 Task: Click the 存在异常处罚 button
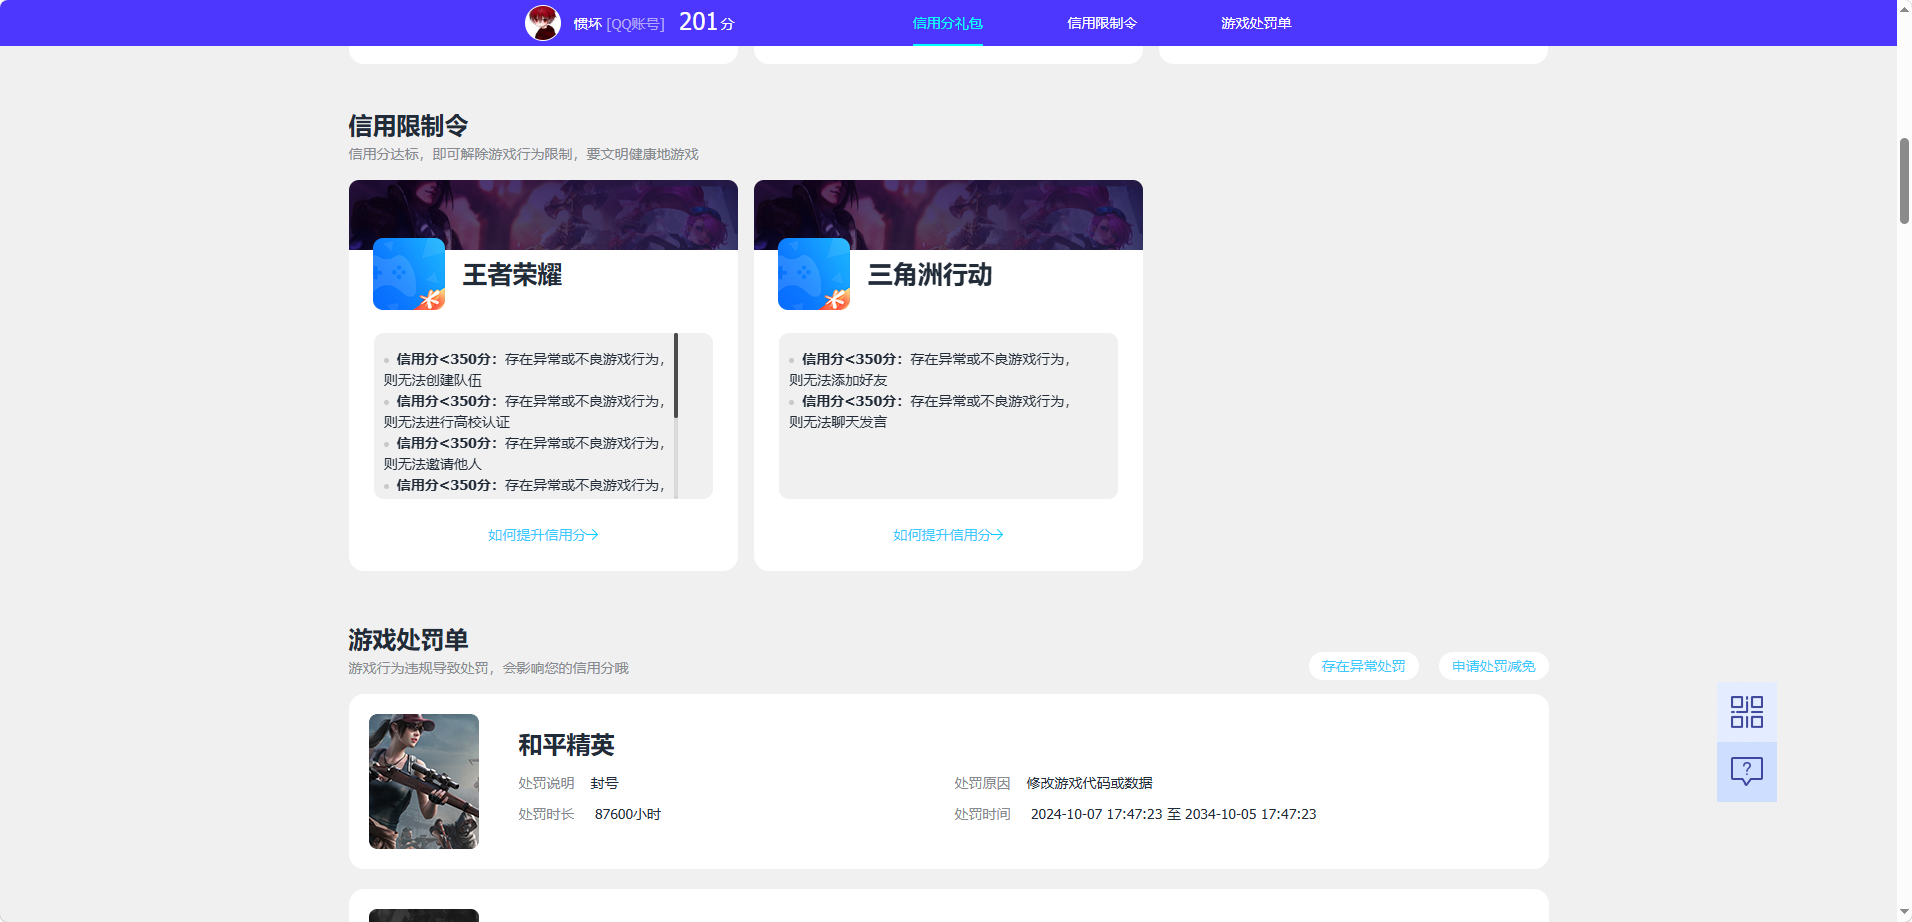point(1363,666)
